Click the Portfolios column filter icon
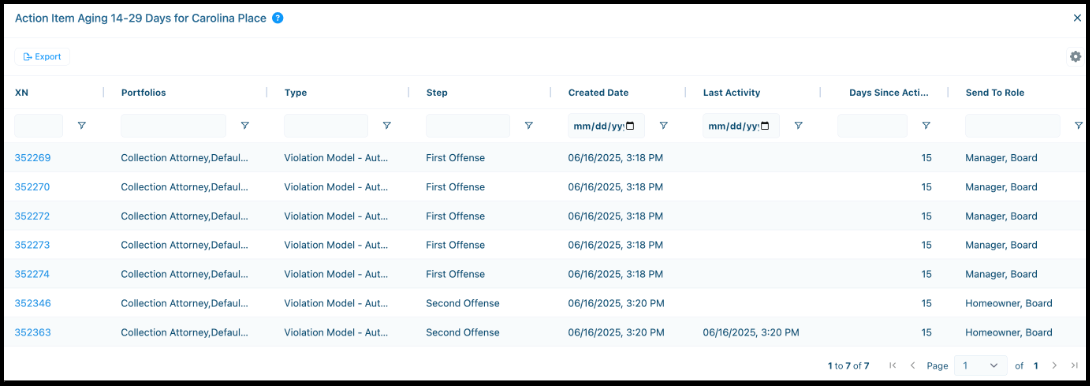1090x386 pixels. [x=245, y=125]
